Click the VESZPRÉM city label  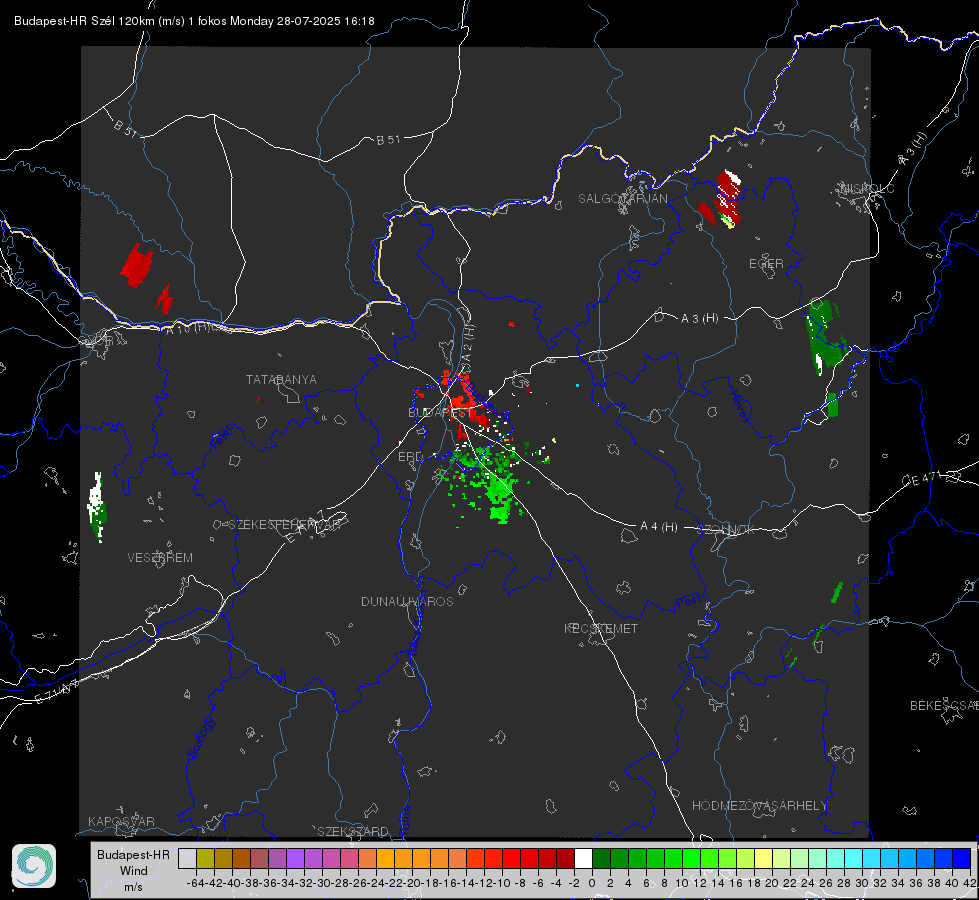coord(160,558)
